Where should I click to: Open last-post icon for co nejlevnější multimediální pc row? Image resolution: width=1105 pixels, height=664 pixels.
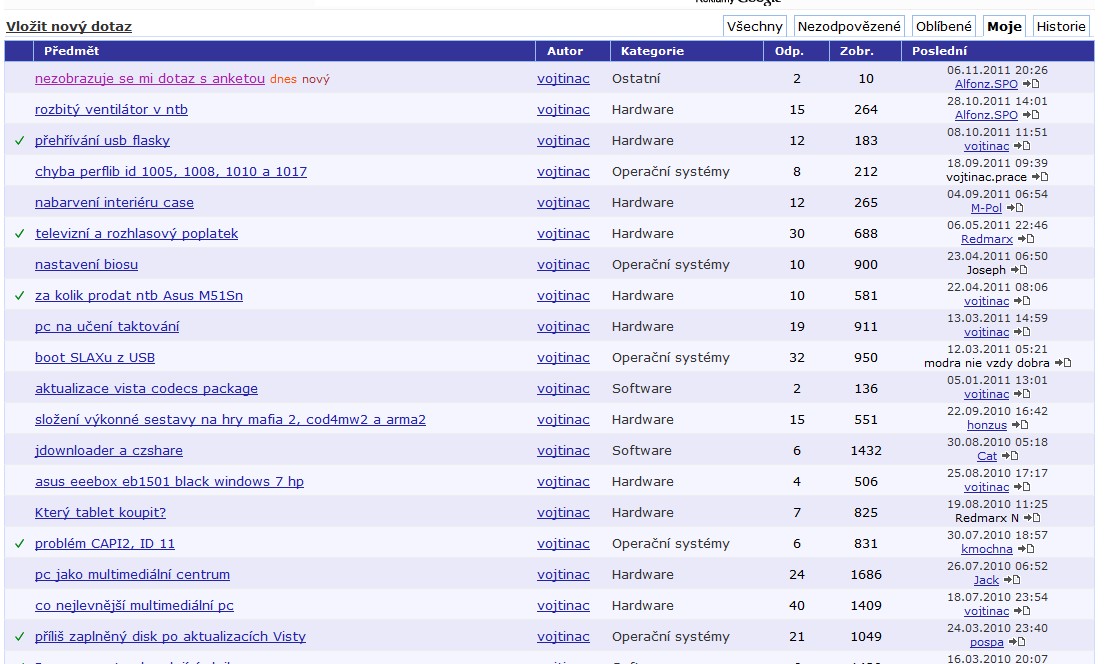click(x=1023, y=611)
